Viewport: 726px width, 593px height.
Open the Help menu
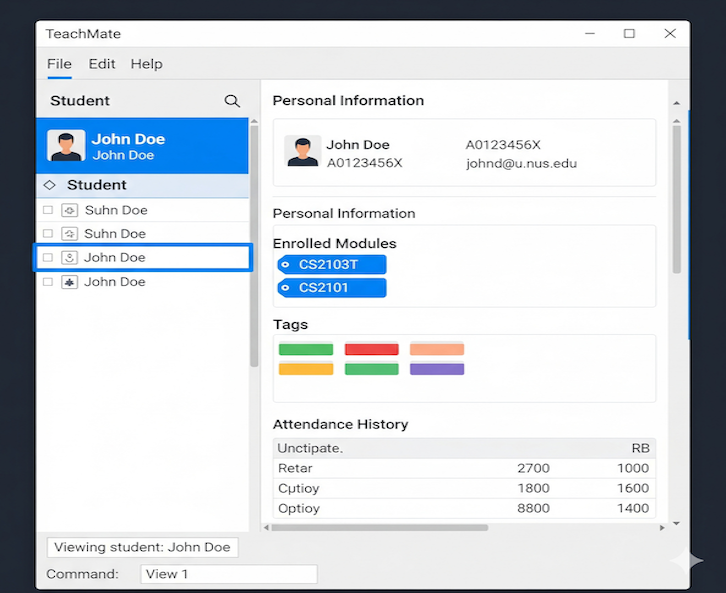[146, 64]
